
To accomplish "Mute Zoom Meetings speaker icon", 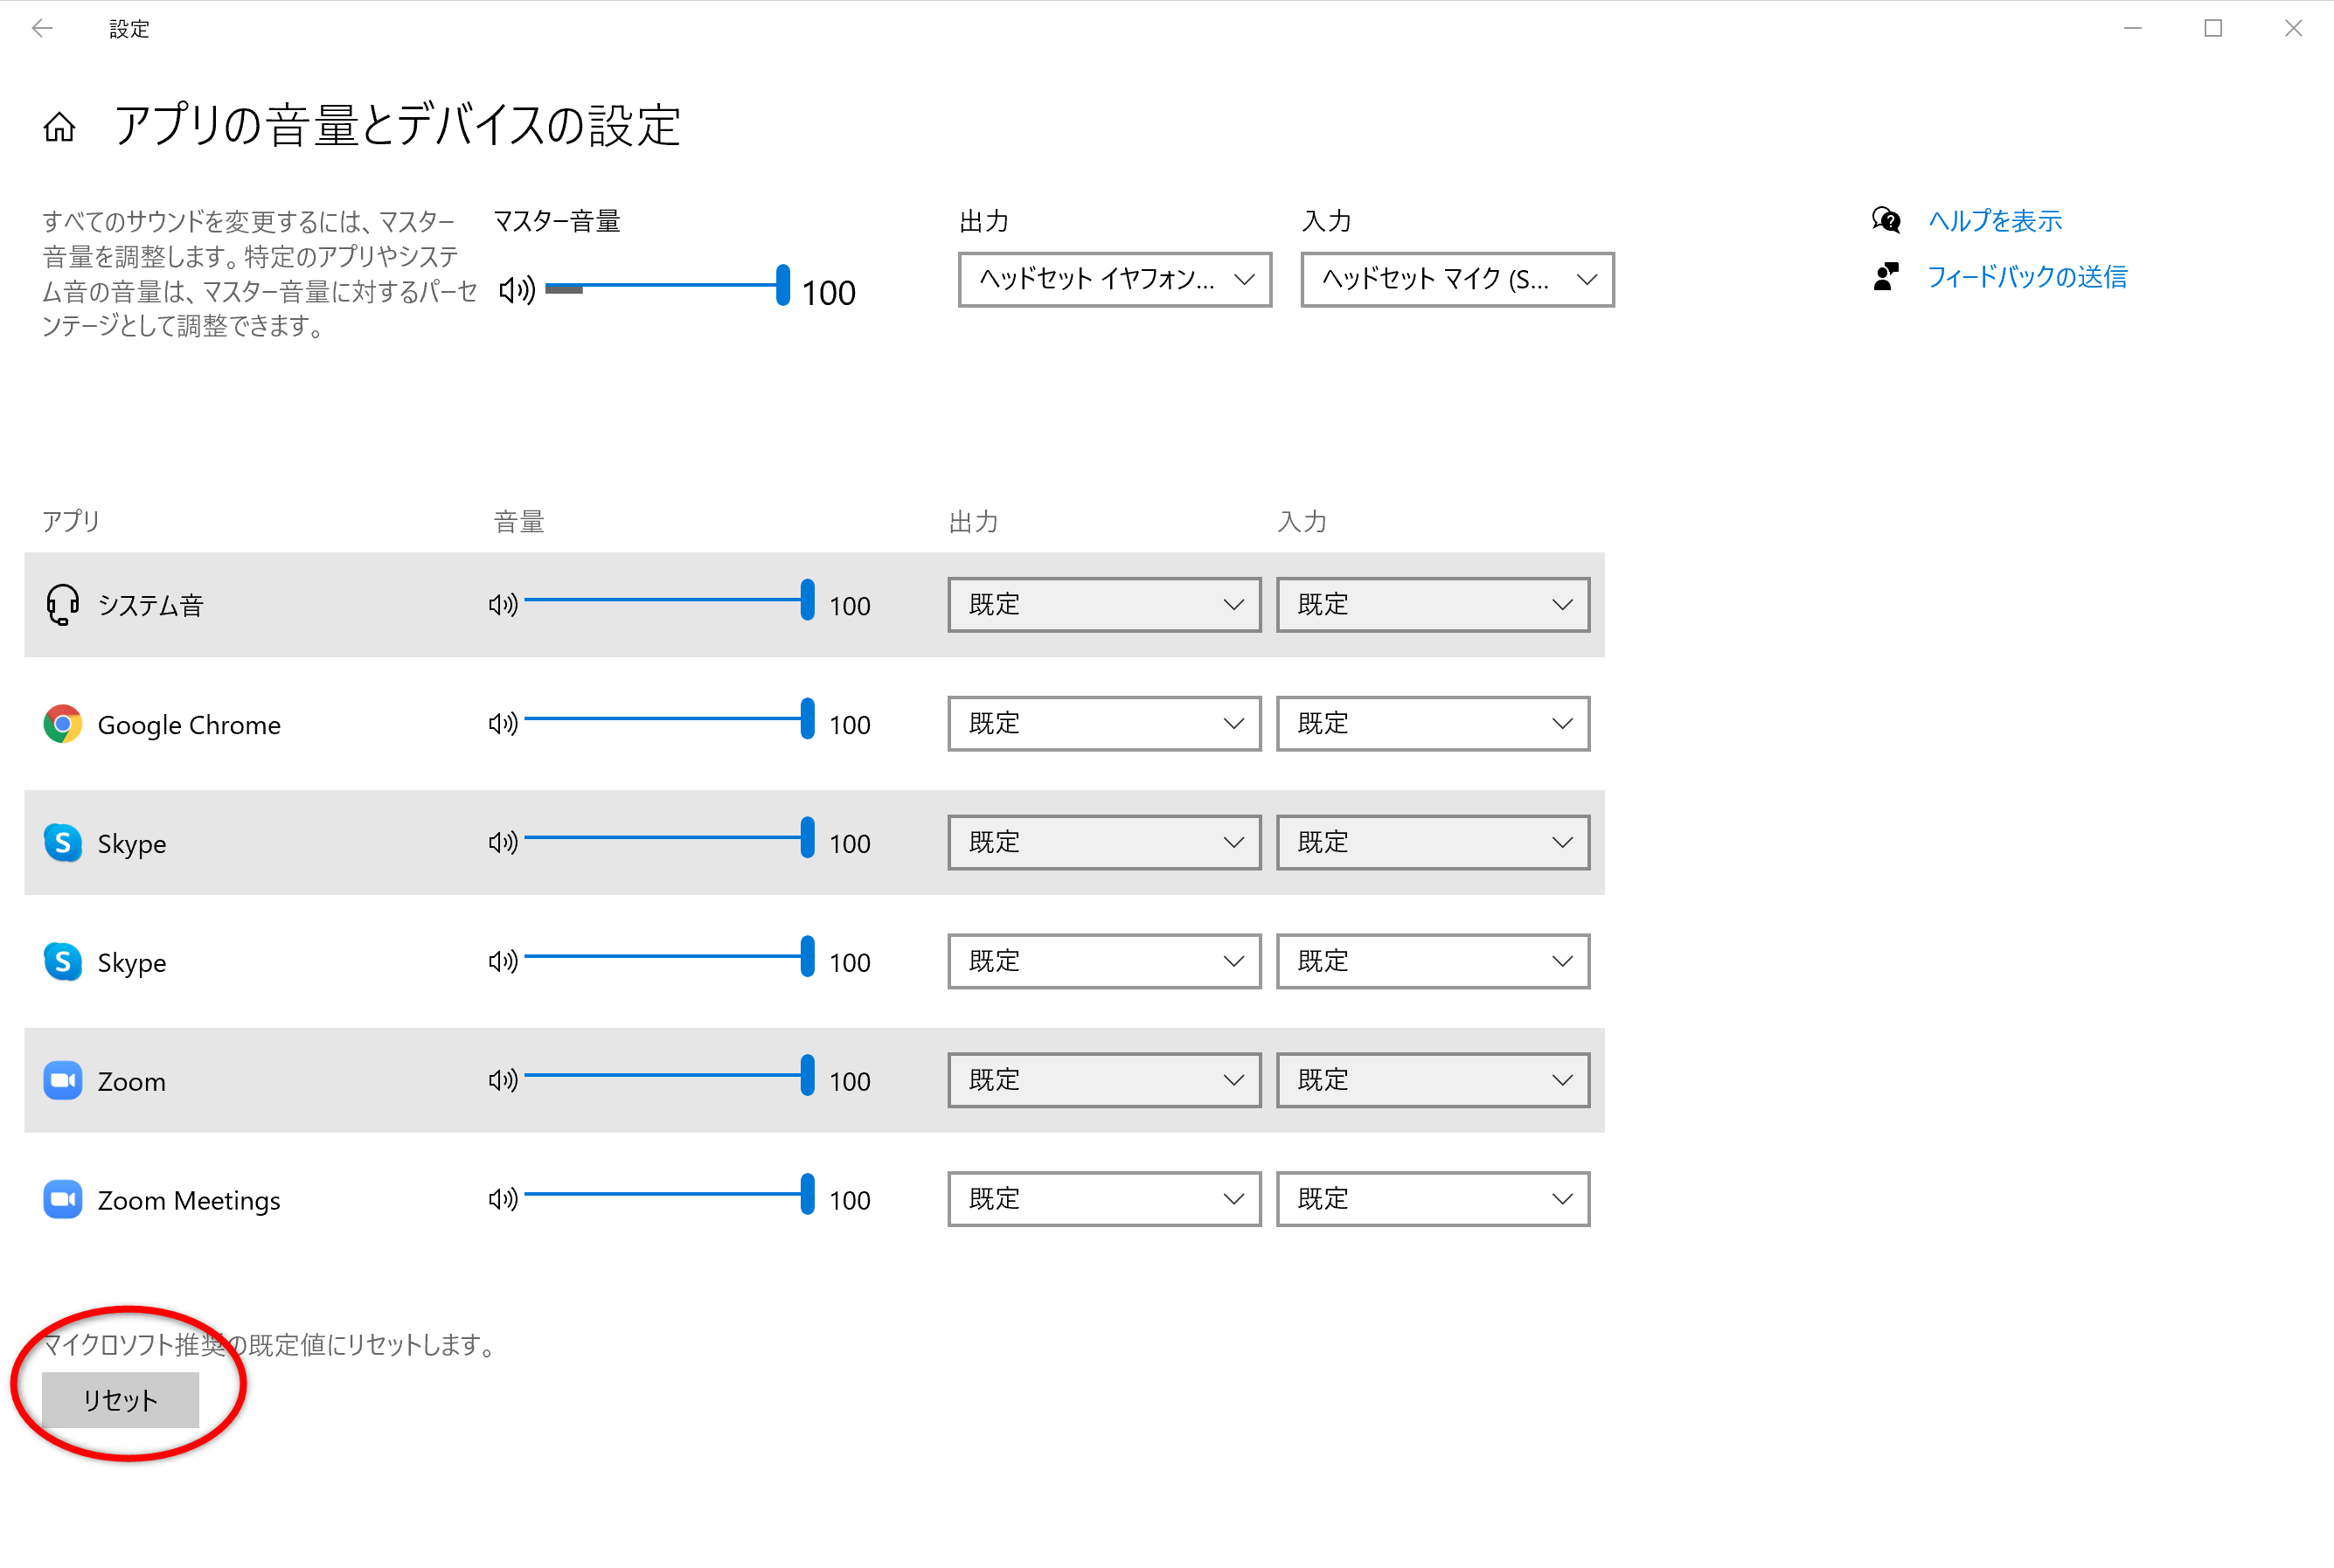I will click(503, 1198).
